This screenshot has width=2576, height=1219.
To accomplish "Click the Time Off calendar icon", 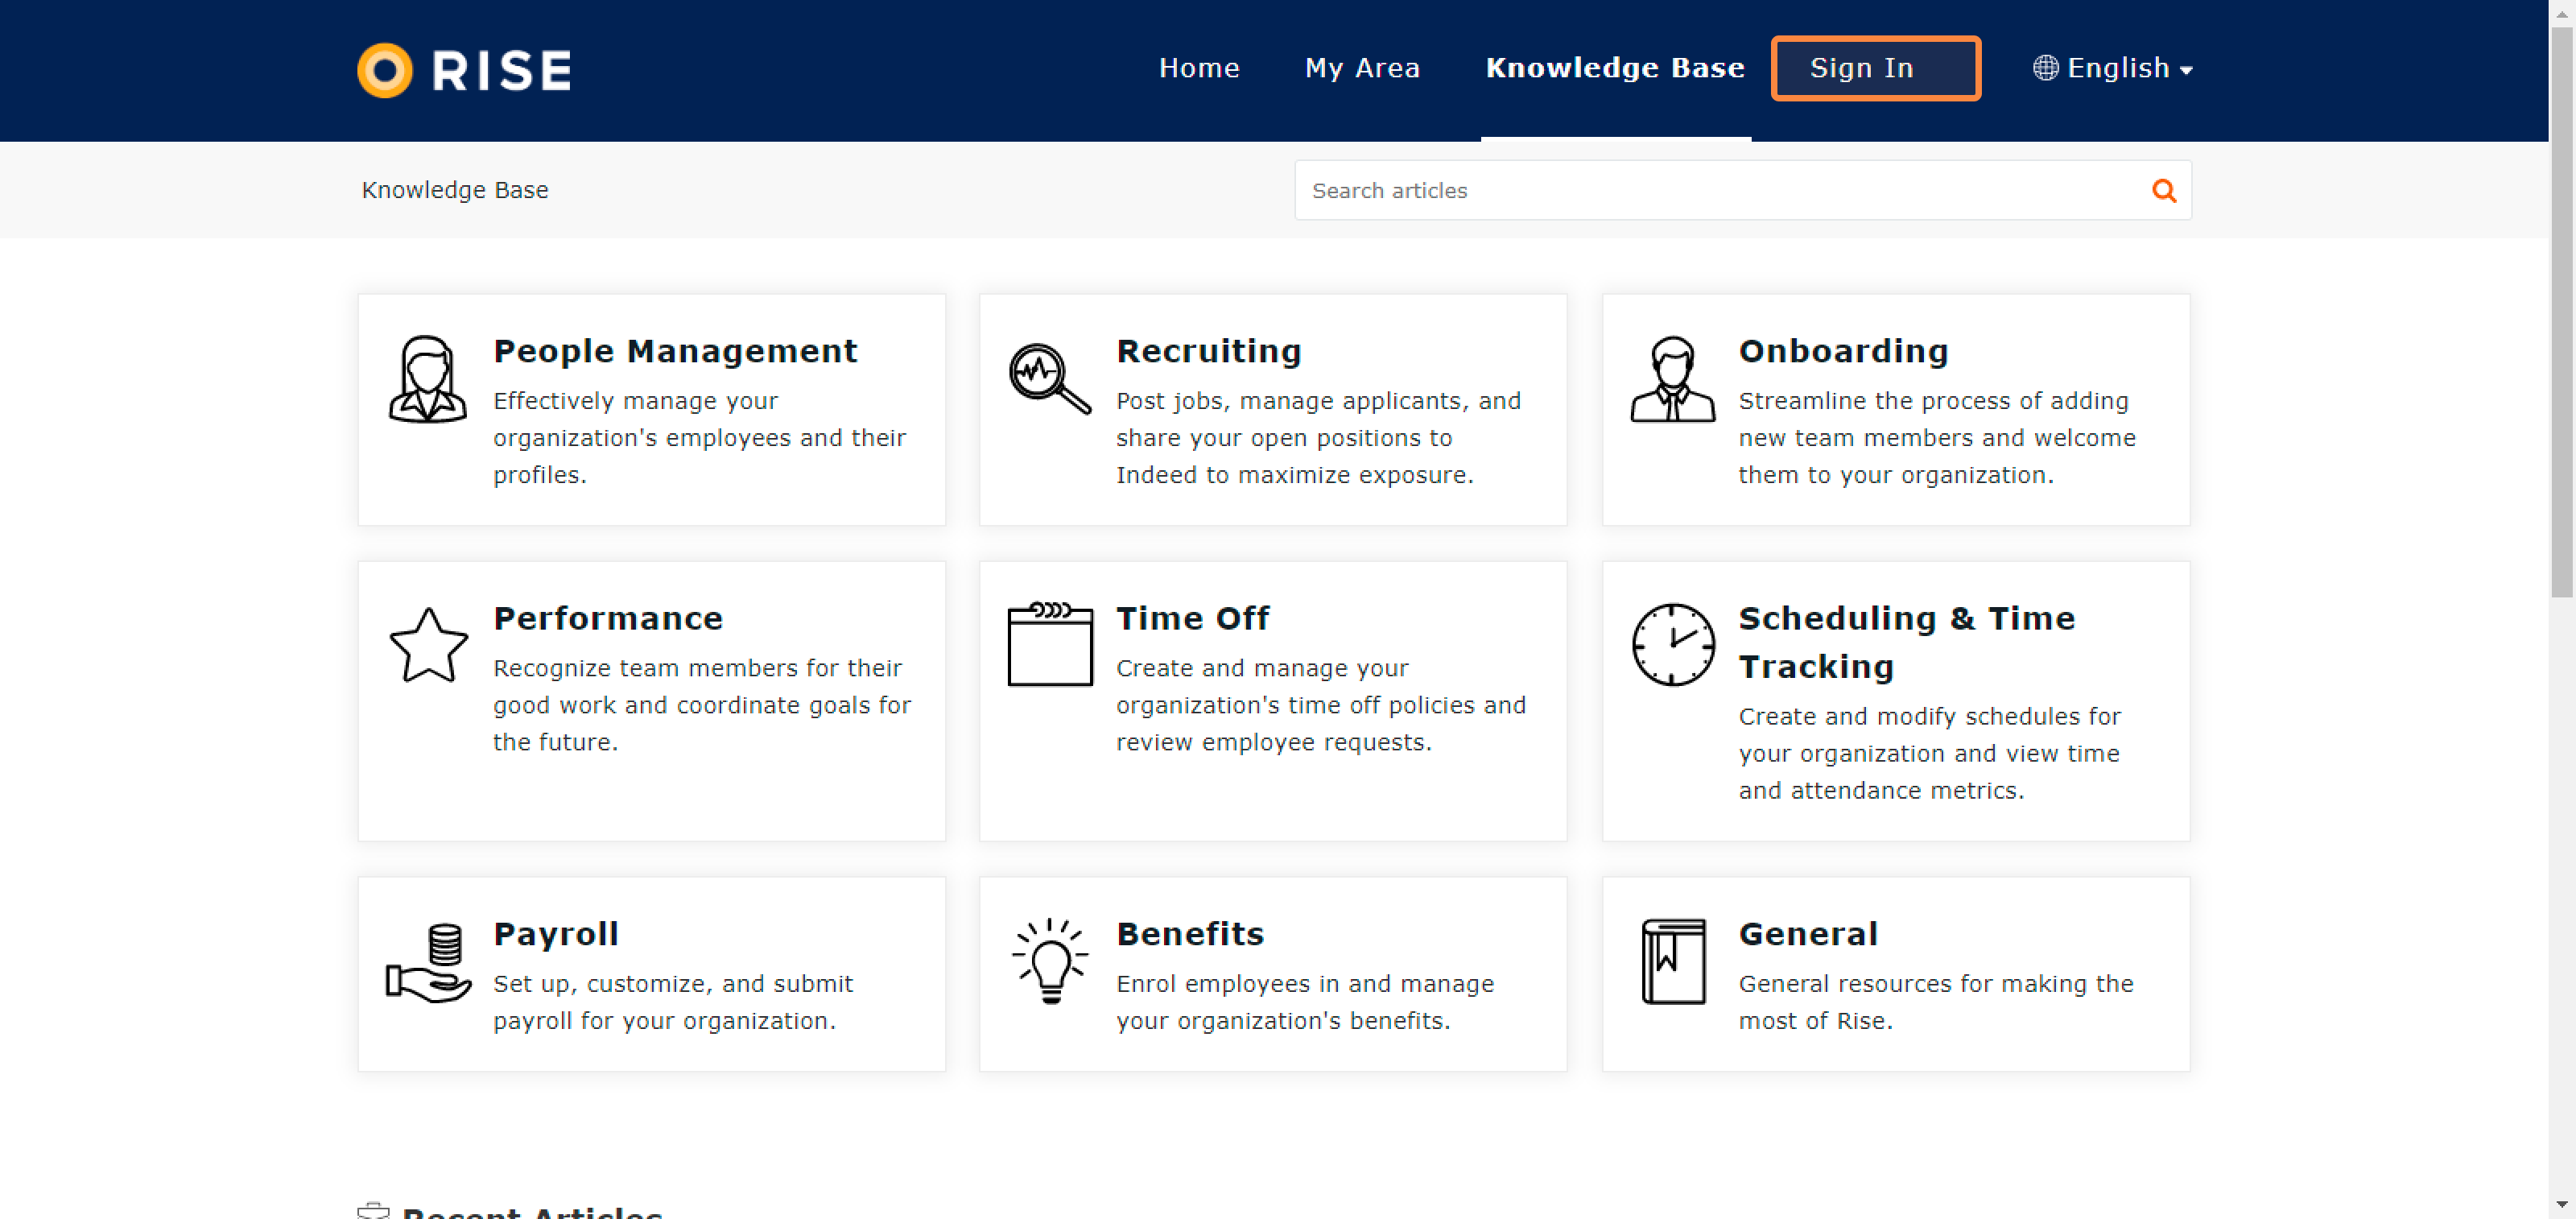I will tap(1049, 644).
